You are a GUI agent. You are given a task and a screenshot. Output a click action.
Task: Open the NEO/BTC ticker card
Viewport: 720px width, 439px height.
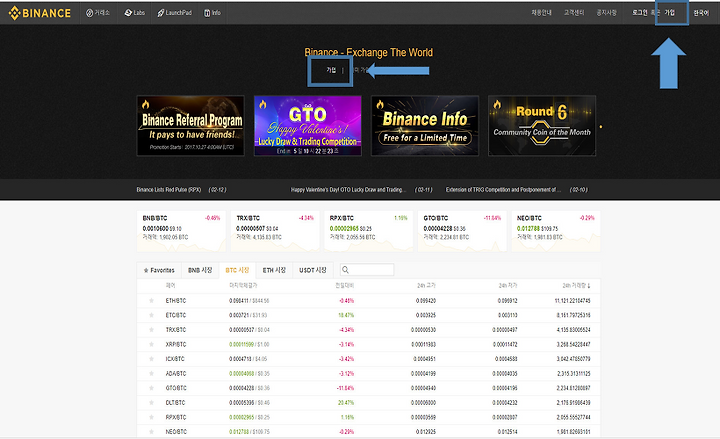(x=556, y=231)
